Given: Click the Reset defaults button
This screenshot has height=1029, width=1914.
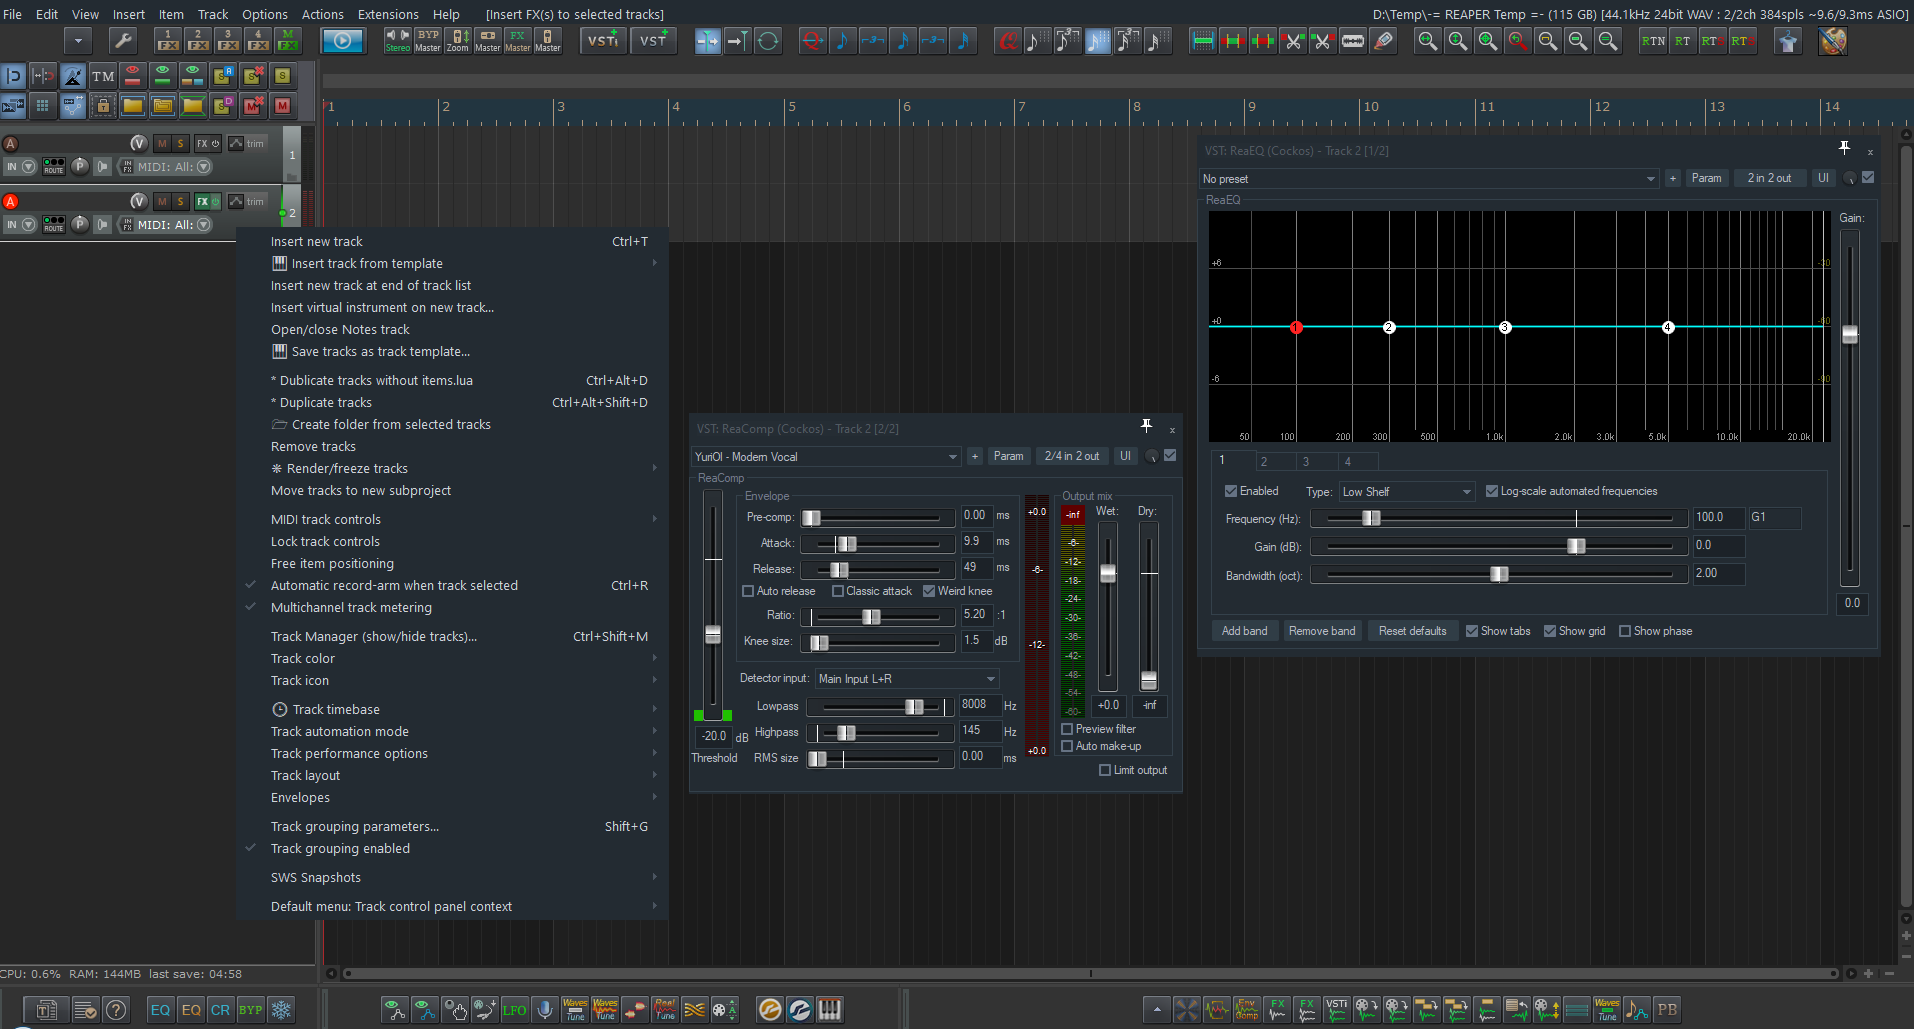Looking at the screenshot, I should (x=1412, y=631).
